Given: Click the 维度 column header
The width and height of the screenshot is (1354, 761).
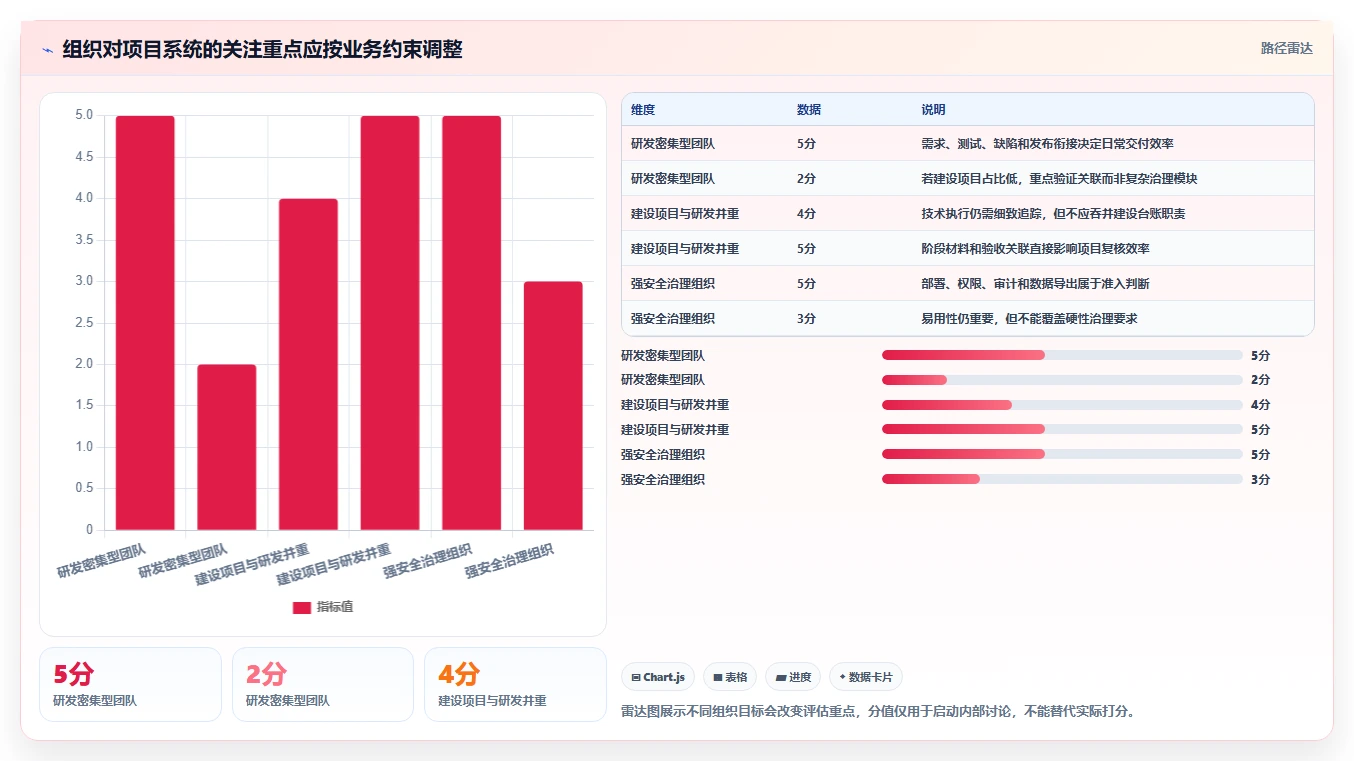Looking at the screenshot, I should pos(643,110).
